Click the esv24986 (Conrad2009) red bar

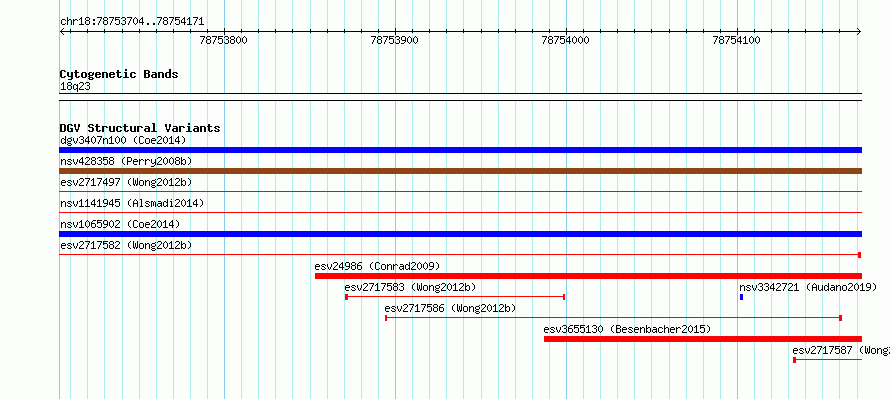pyautogui.click(x=588, y=276)
